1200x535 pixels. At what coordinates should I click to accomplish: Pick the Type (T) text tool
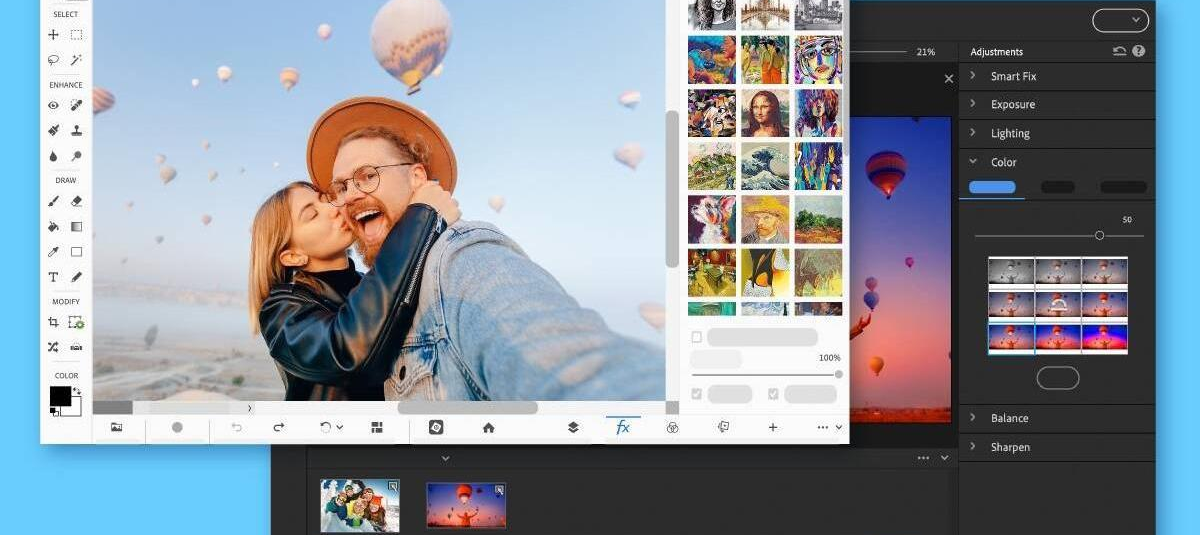(54, 277)
